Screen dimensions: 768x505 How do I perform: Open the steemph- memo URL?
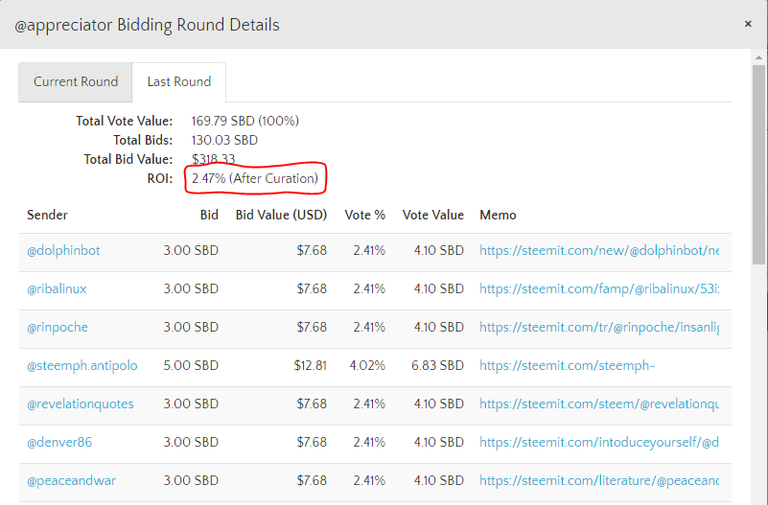[567, 366]
